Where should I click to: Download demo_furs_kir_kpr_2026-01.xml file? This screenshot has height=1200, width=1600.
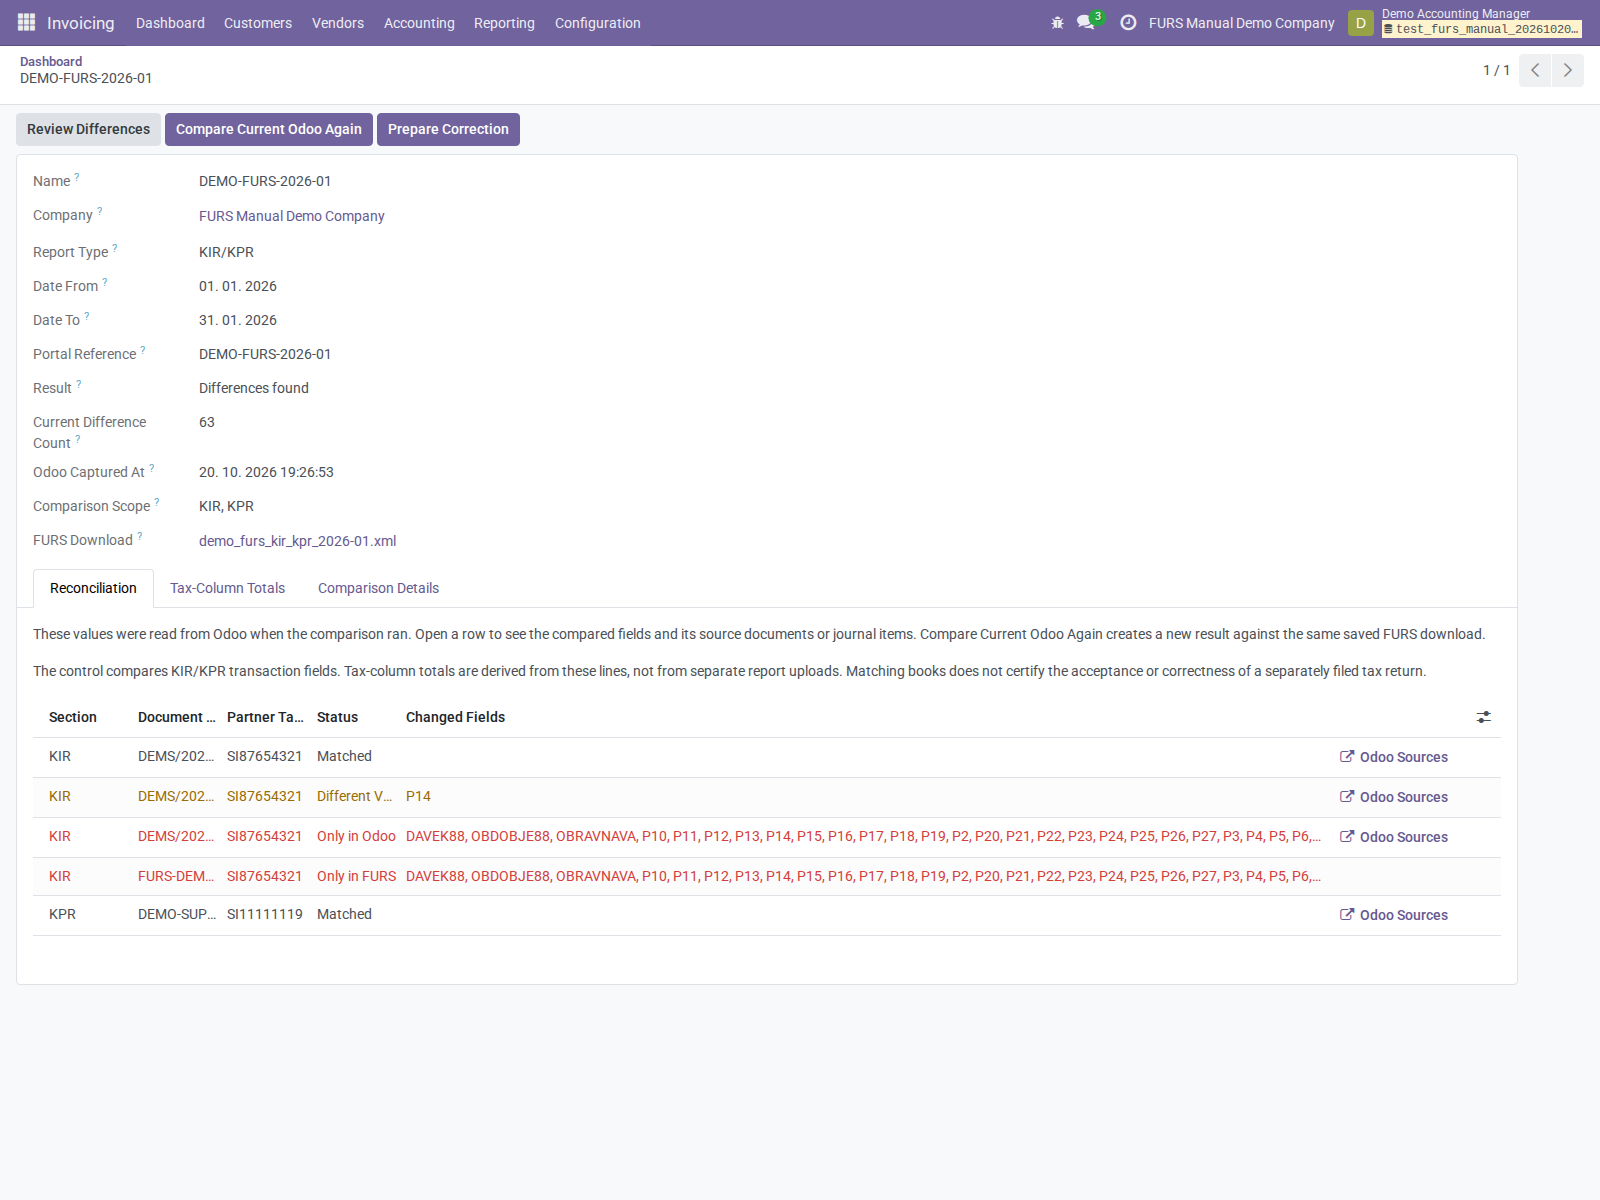pos(298,541)
